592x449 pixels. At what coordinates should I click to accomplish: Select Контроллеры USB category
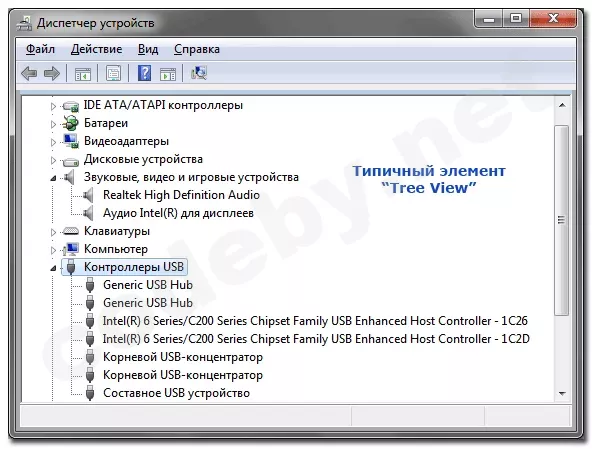pyautogui.click(x=134, y=267)
